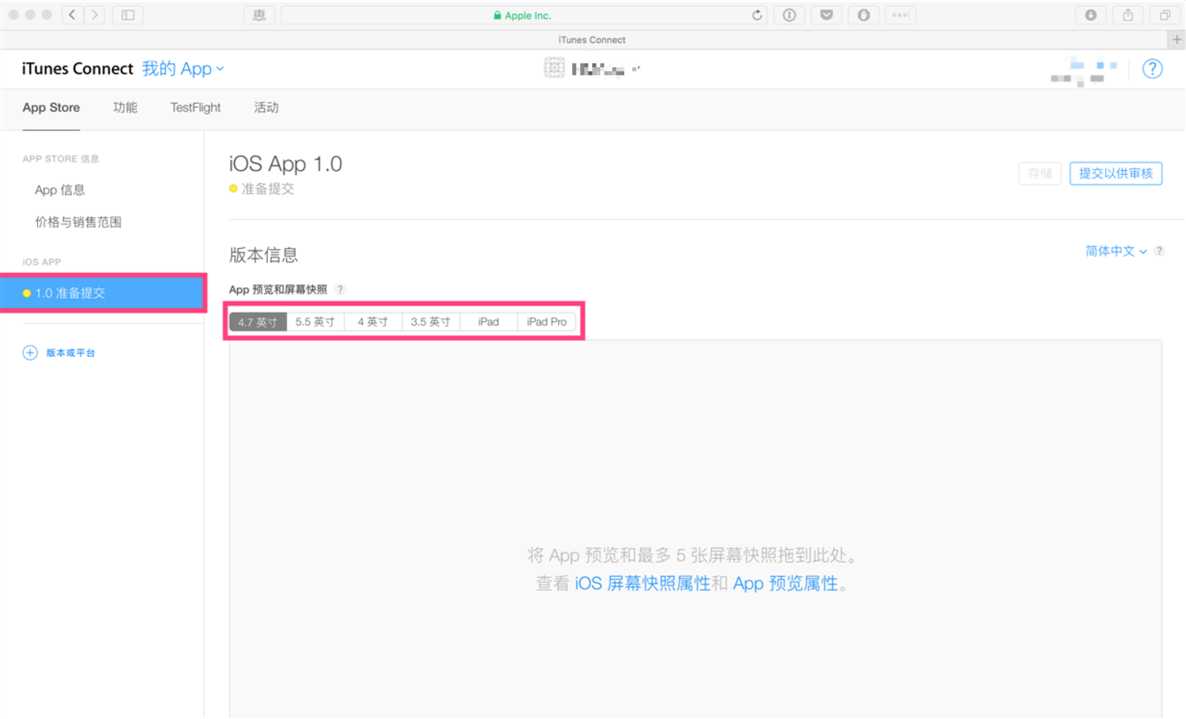Open help icon beside 简体中文
1186x719 pixels.
pos(1159,251)
